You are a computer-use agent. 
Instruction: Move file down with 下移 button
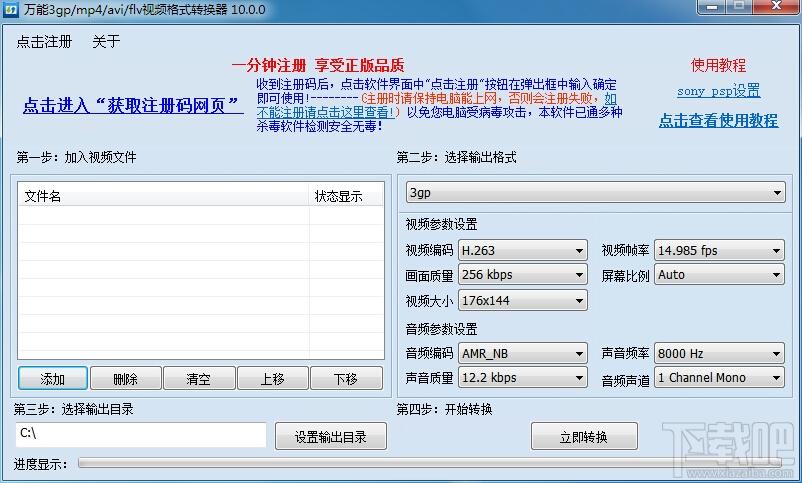point(346,379)
